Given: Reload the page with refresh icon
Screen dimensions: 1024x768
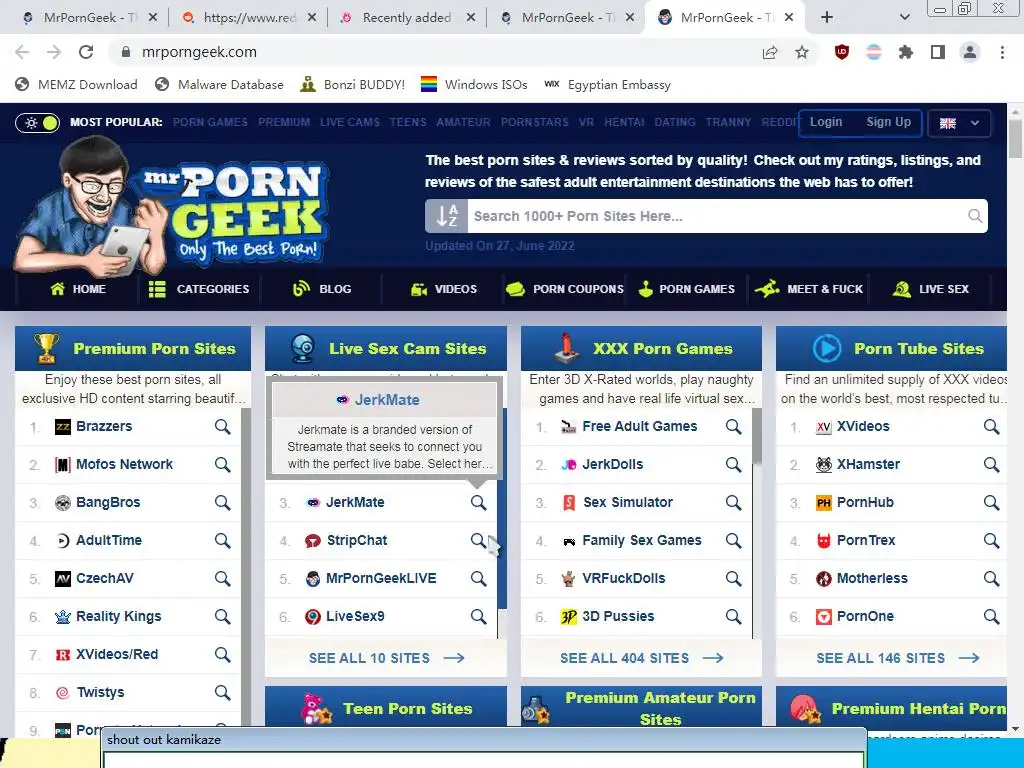Looking at the screenshot, I should tap(86, 52).
